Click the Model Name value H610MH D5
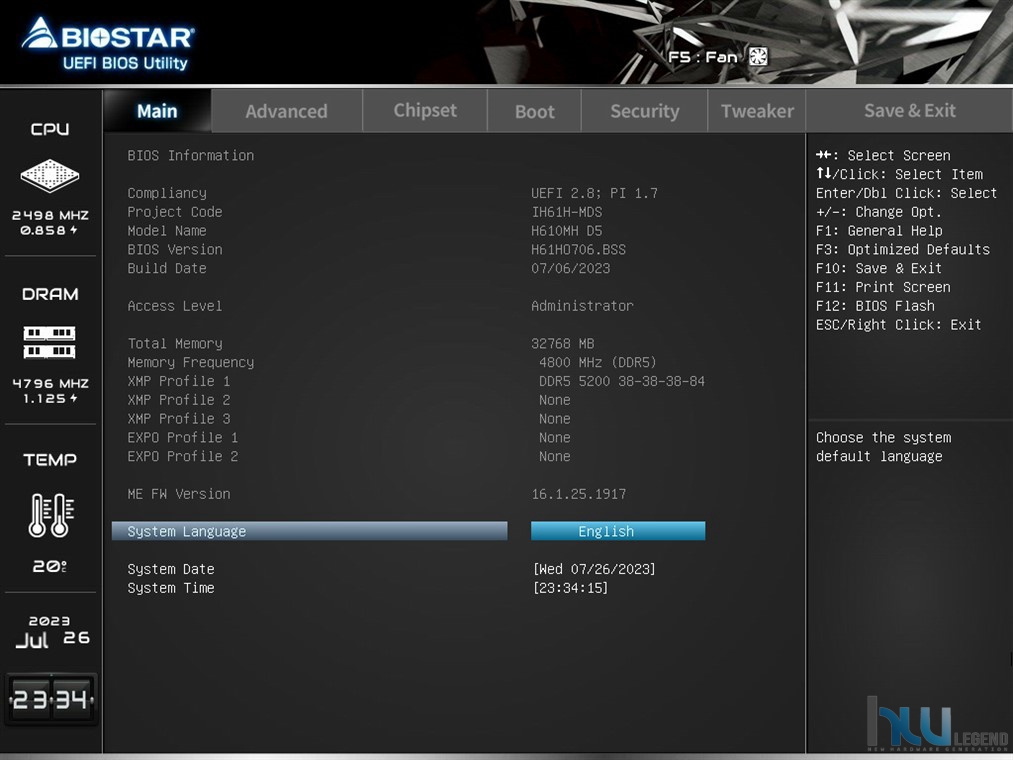 [567, 230]
